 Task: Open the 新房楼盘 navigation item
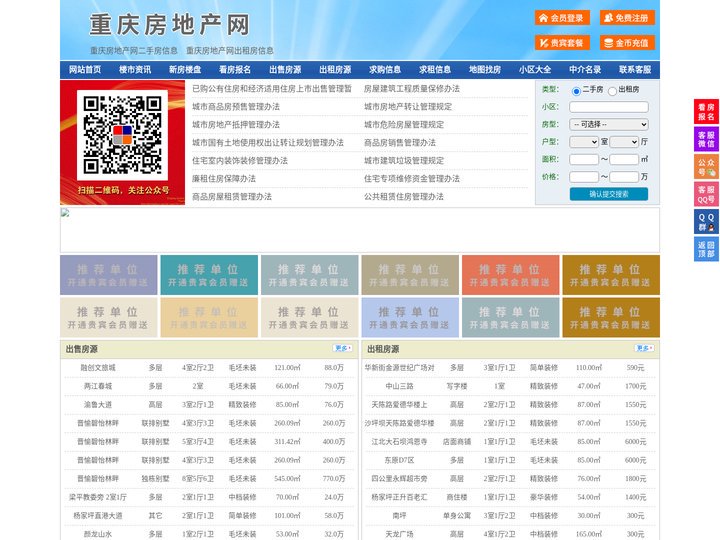(x=185, y=70)
